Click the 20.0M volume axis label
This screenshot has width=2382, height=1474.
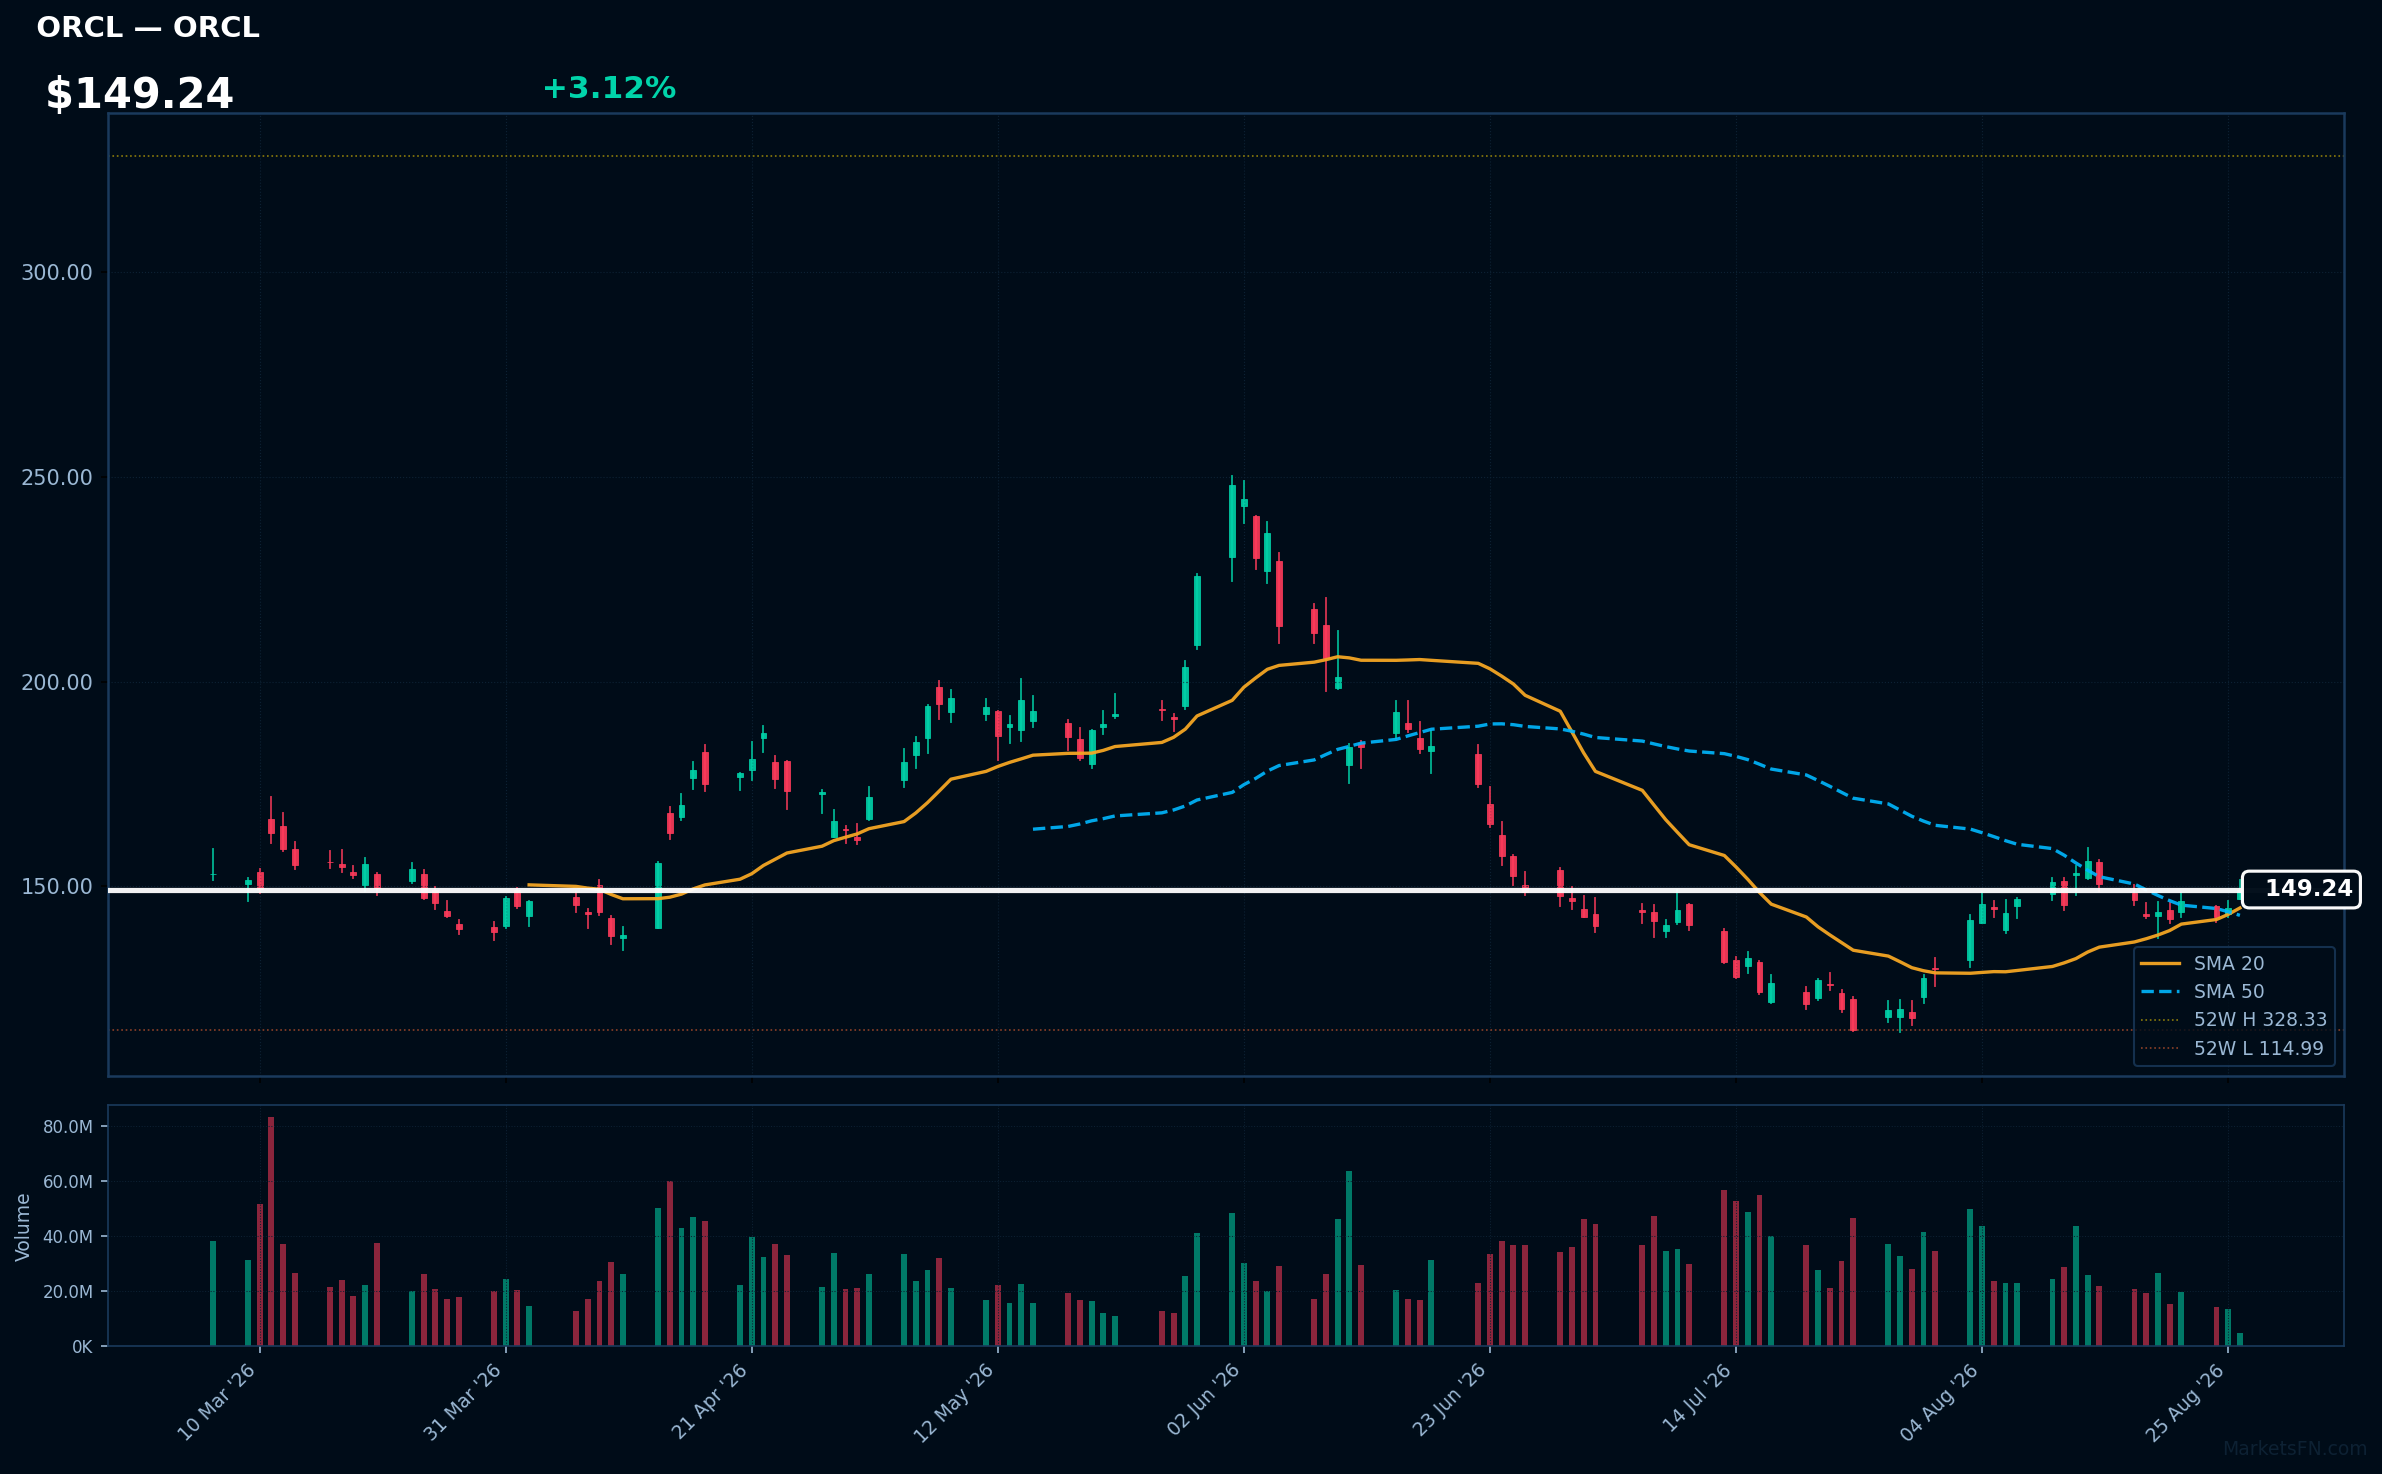click(68, 1292)
